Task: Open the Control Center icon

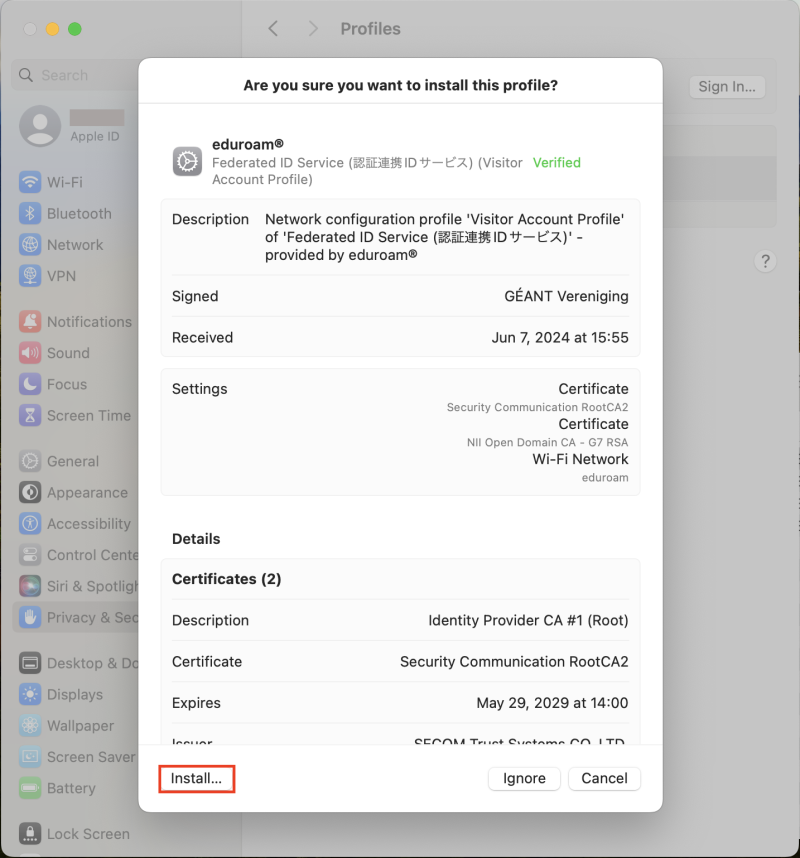Action: click(30, 555)
